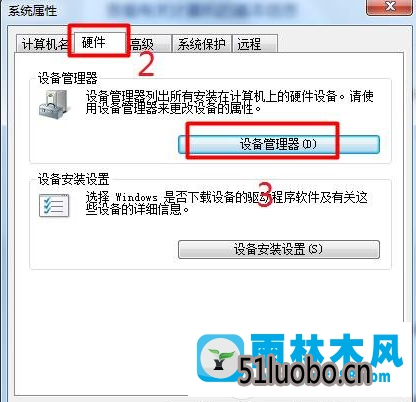Switch to the 远程 tab
The height and width of the screenshot is (402, 416).
[x=255, y=44]
